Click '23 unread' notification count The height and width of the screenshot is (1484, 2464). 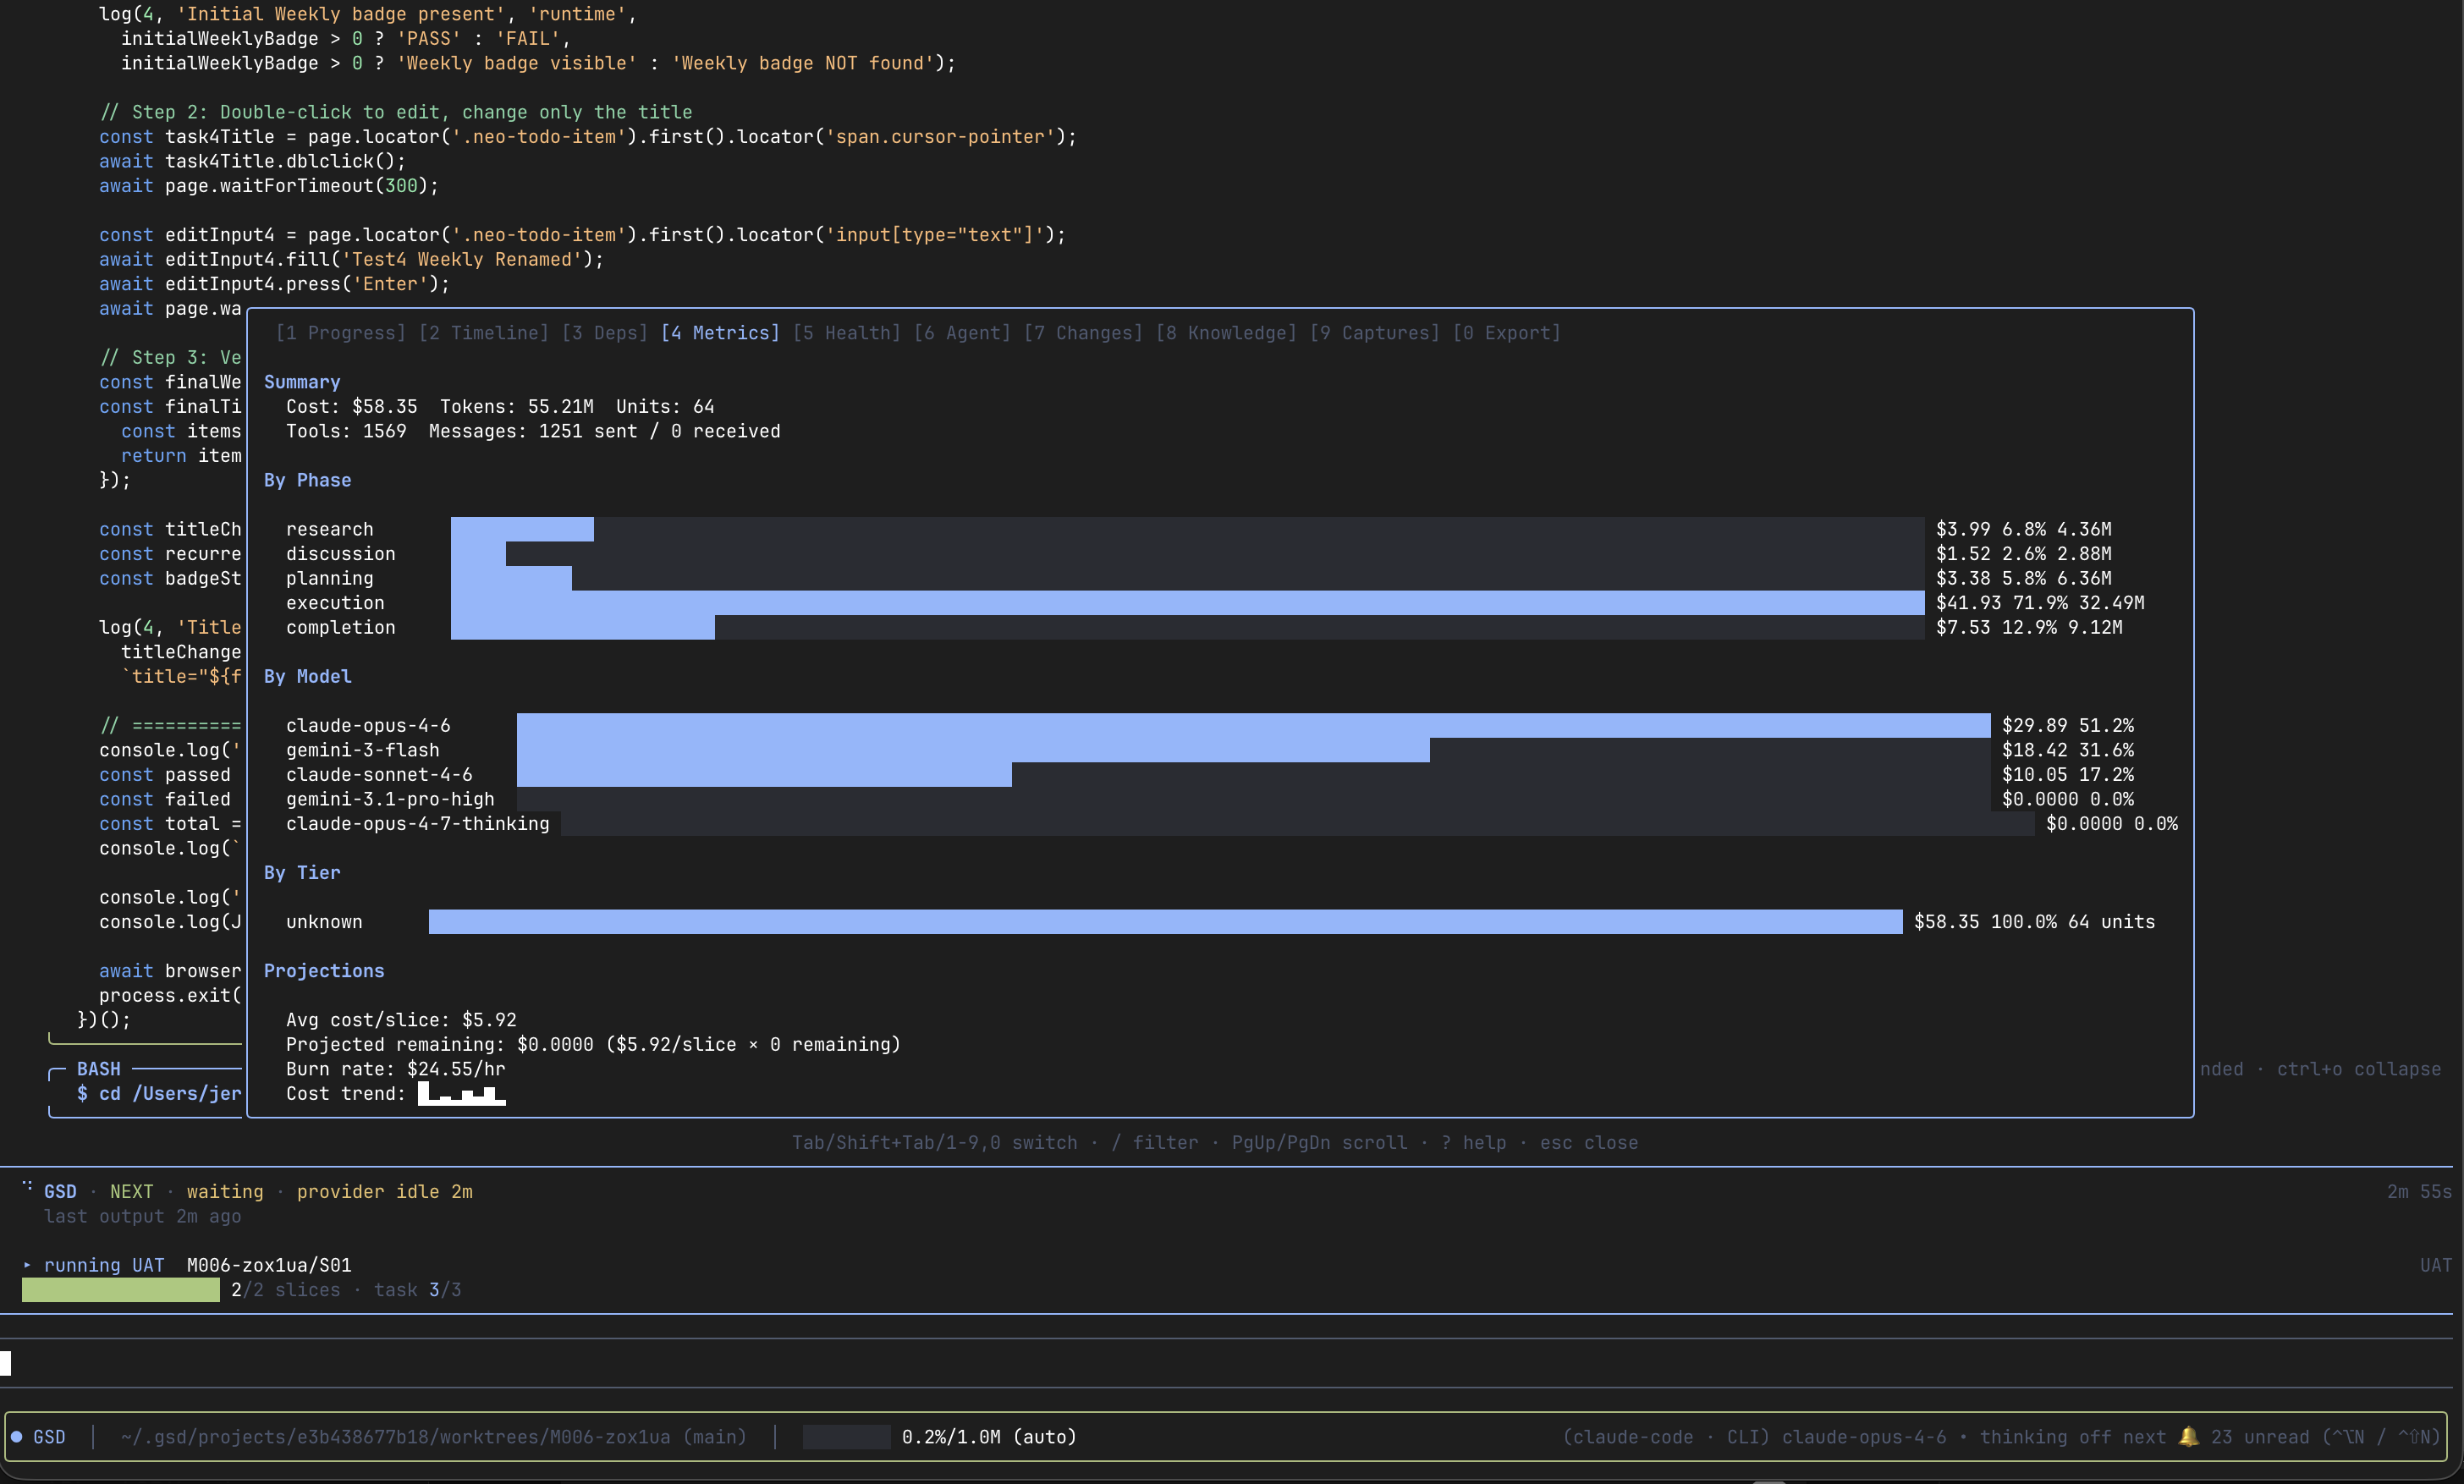pos(2260,1437)
